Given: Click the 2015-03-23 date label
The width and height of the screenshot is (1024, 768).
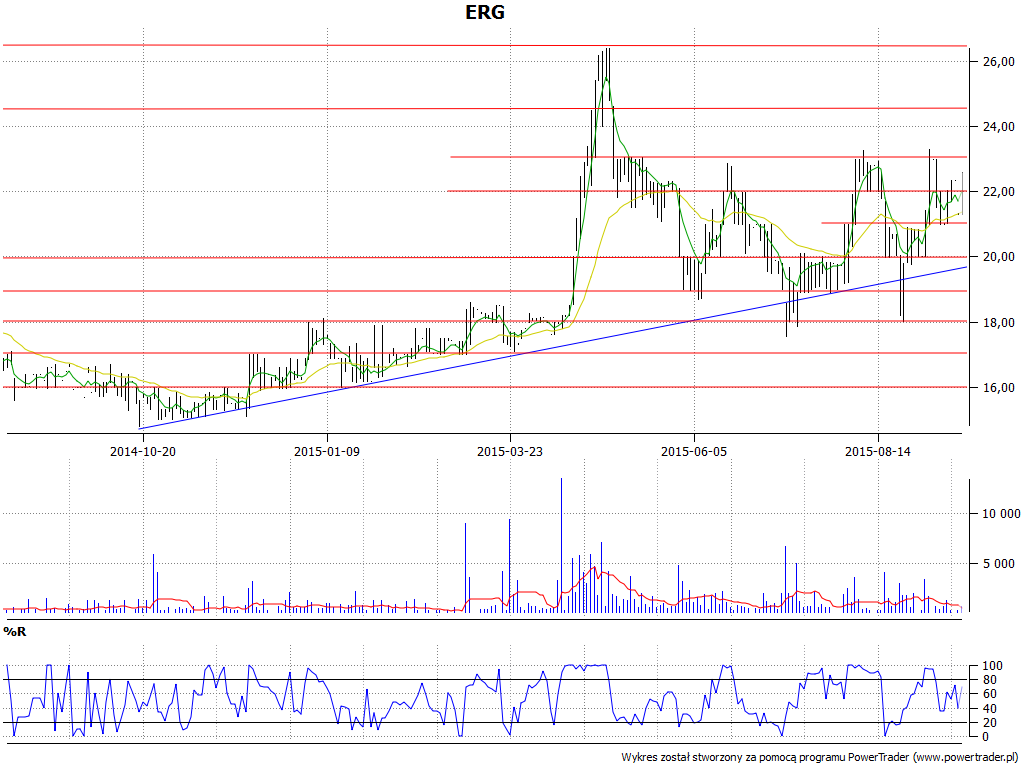Looking at the screenshot, I should pyautogui.click(x=510, y=451).
